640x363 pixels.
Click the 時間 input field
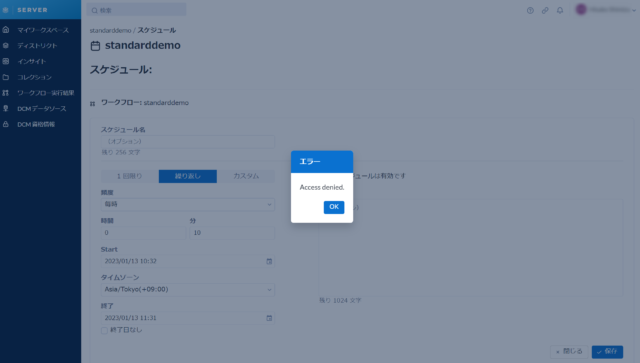click(x=143, y=233)
